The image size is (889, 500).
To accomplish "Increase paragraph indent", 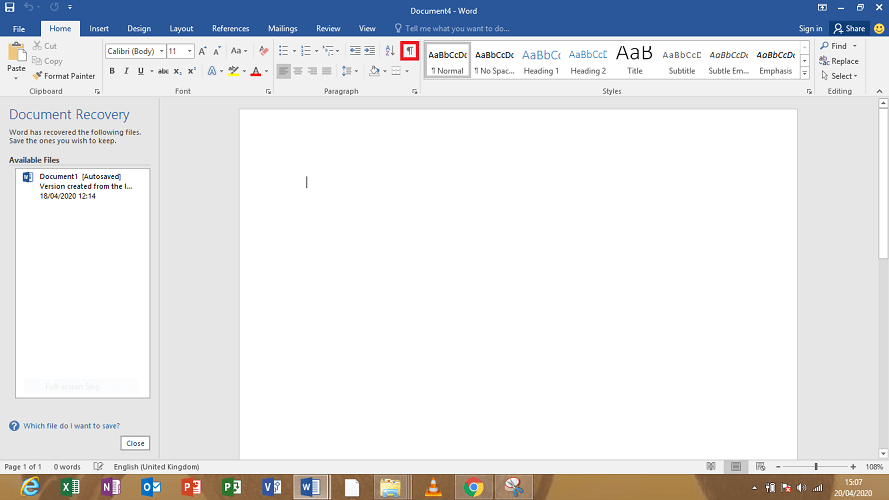I will [370, 51].
